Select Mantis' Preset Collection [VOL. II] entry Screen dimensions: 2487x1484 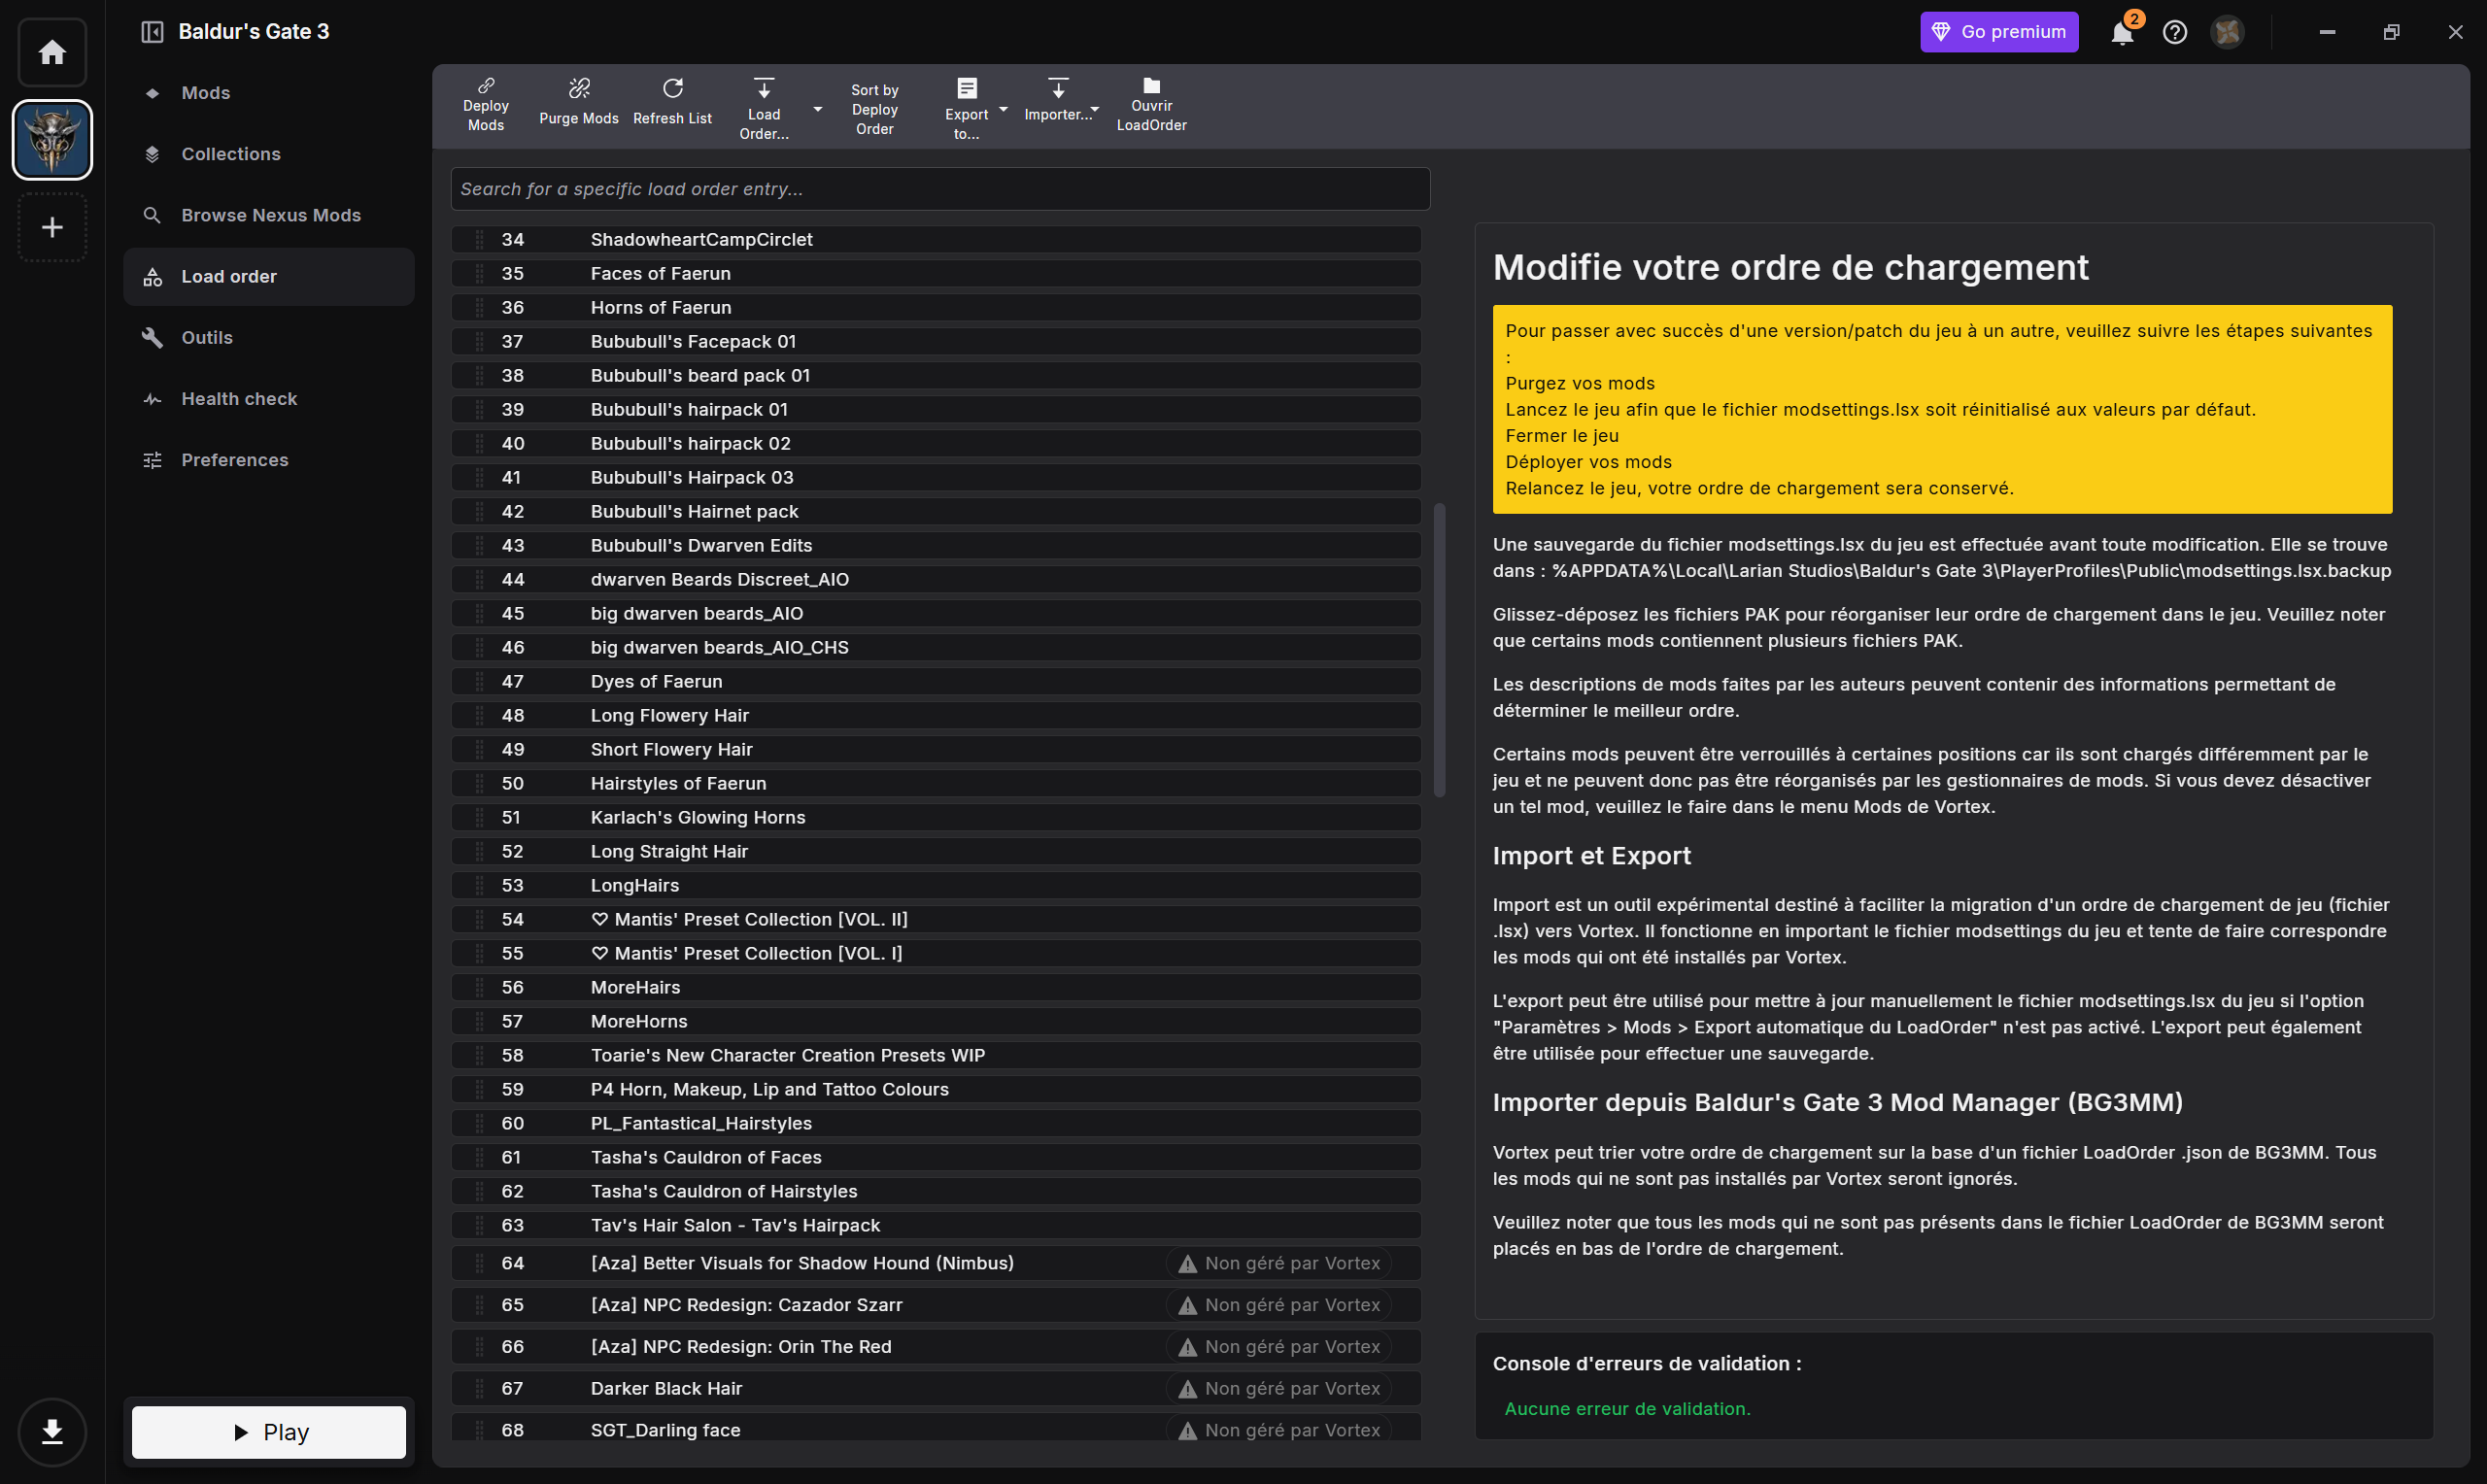click(936, 920)
